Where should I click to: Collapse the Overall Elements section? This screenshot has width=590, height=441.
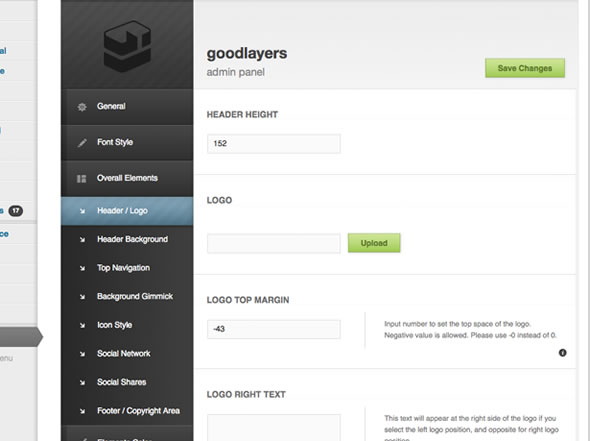point(127,179)
